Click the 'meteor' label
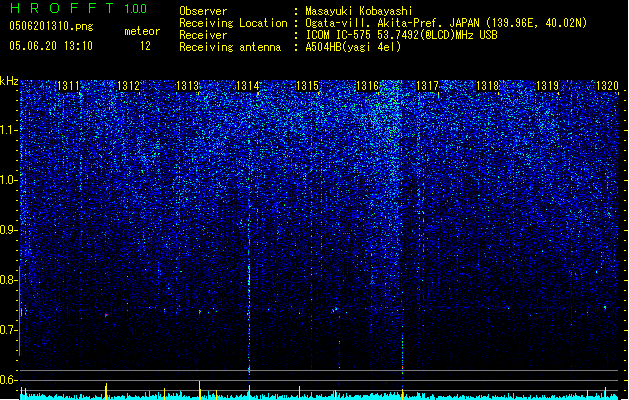The width and height of the screenshot is (629, 400). click(x=142, y=31)
